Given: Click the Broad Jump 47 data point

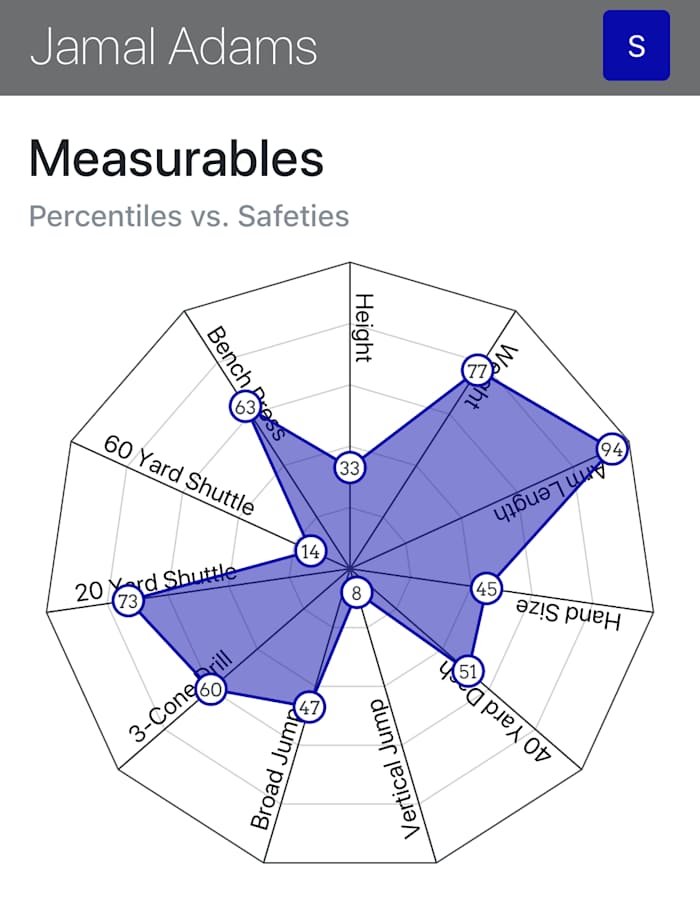Looking at the screenshot, I should tap(311, 707).
